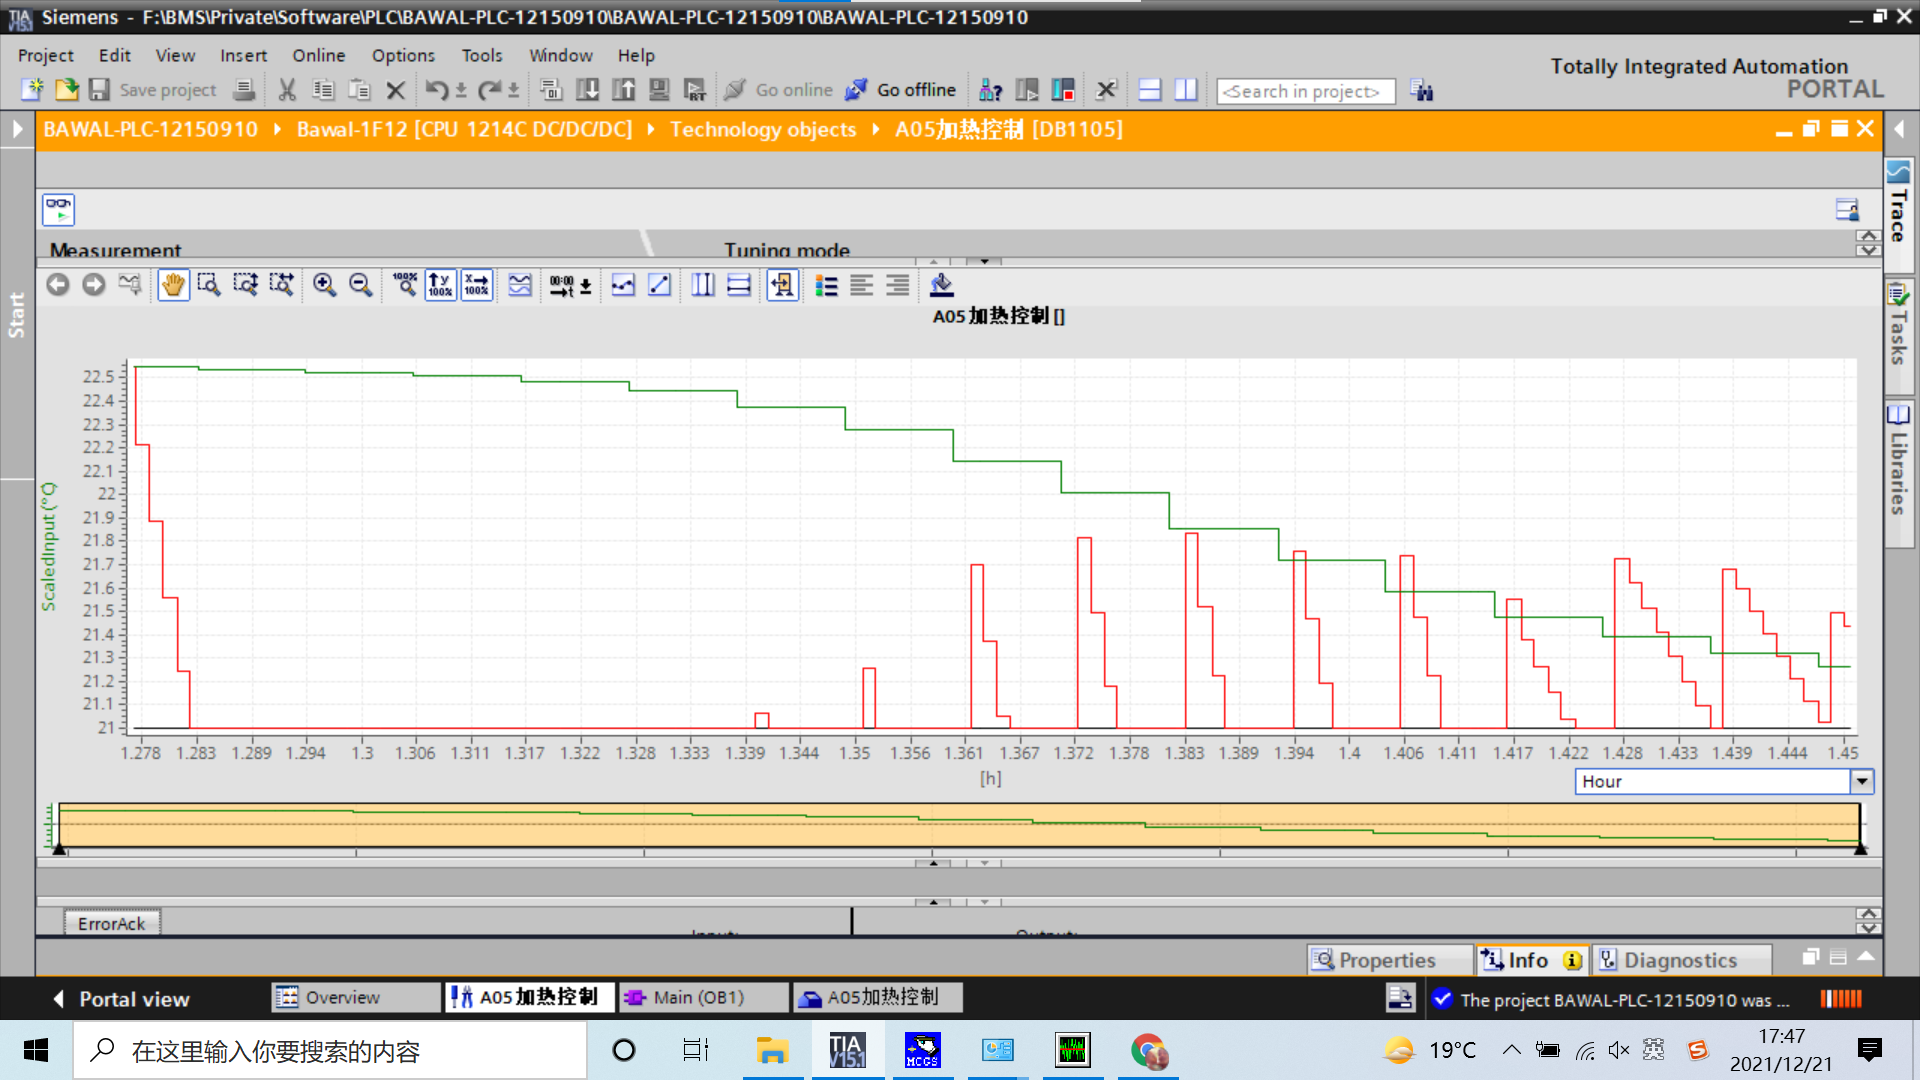The width and height of the screenshot is (1920, 1080).
Task: Click the chart background color bucket icon
Action: pos(941,285)
